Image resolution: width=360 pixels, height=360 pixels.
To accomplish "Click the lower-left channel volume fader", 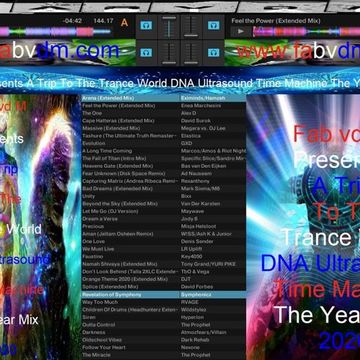I will [x=169, y=53].
